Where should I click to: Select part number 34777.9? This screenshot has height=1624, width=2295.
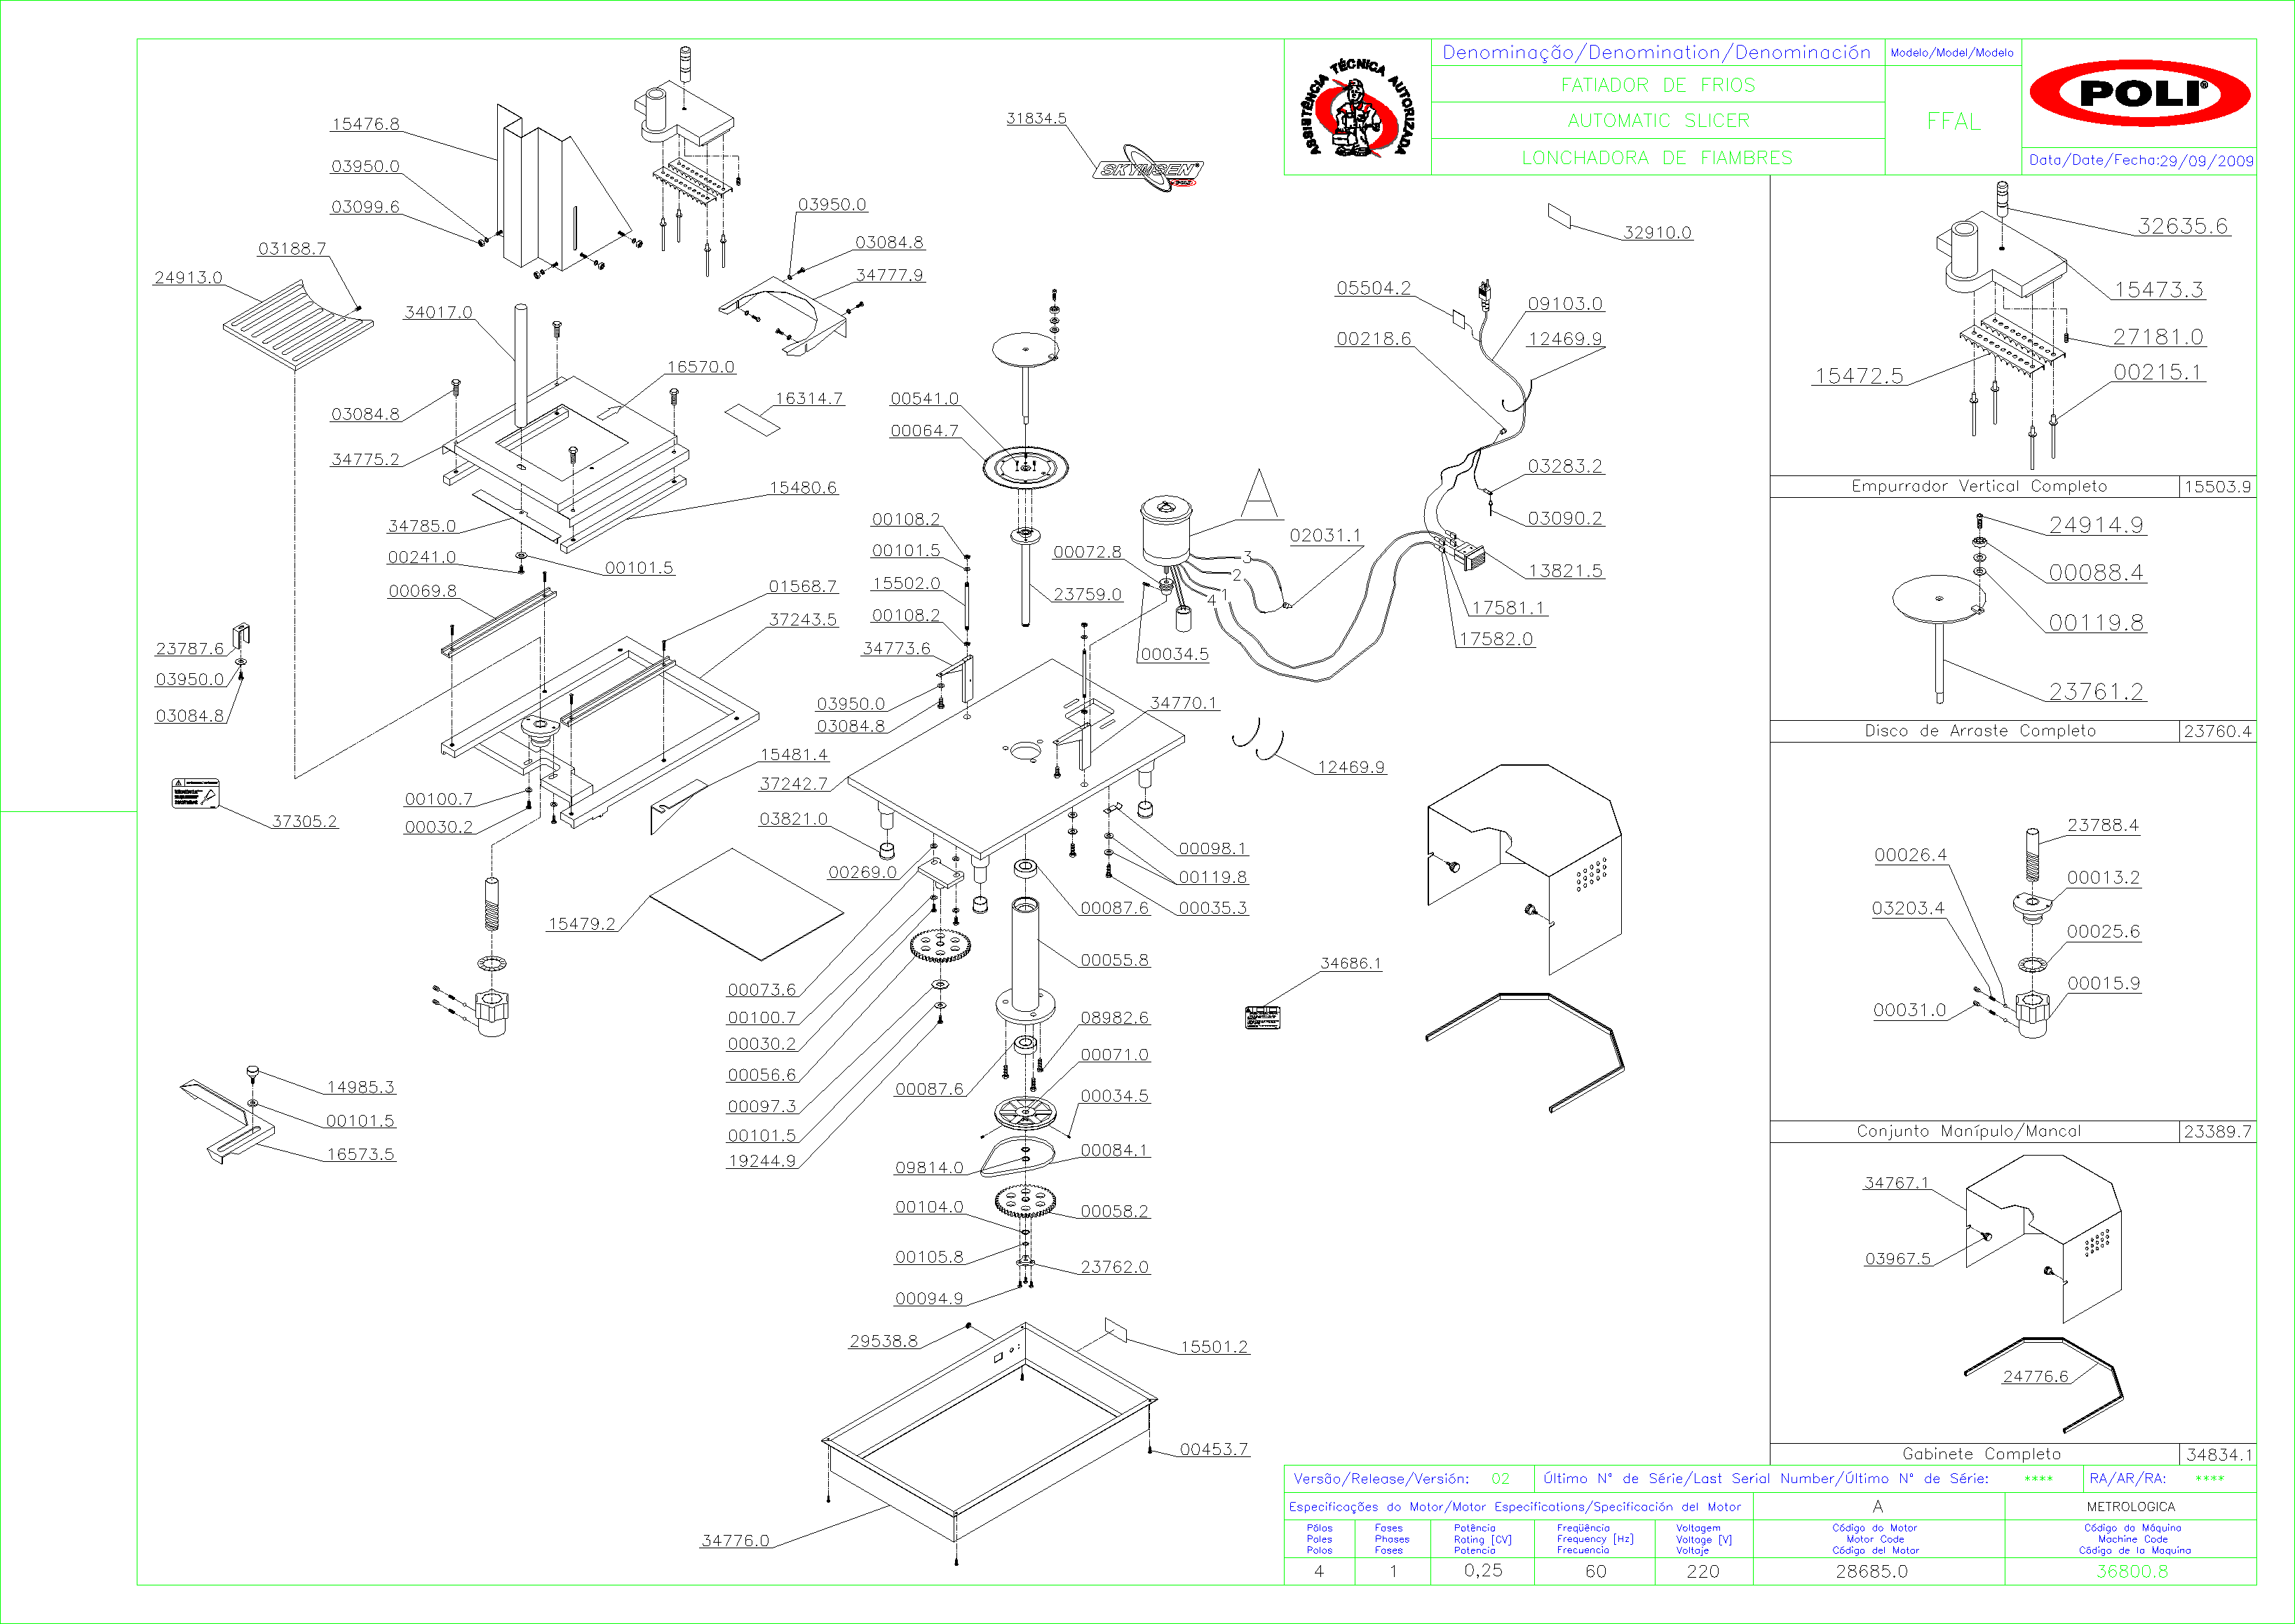(890, 275)
